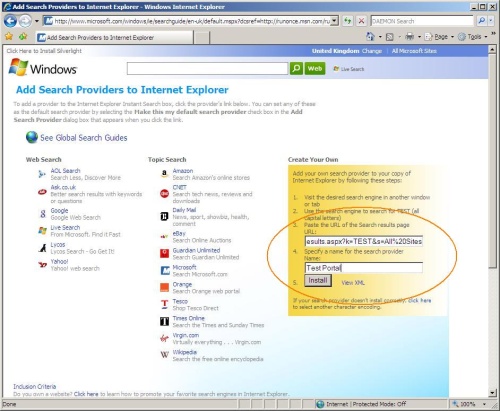Click in the DAEMON Search box
Viewport: 500px width, 411px height.
(x=422, y=21)
